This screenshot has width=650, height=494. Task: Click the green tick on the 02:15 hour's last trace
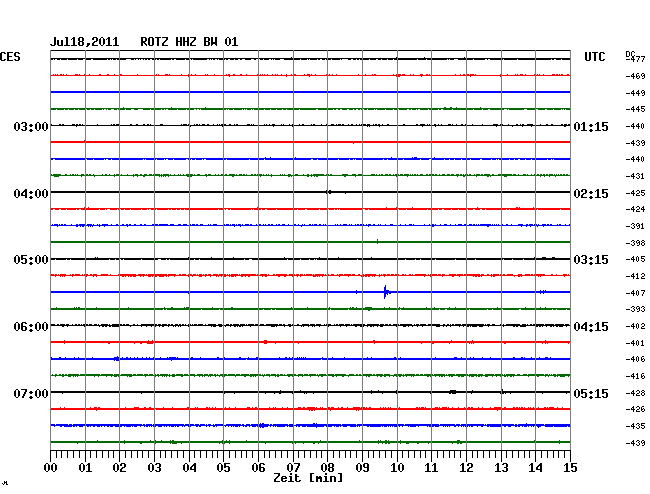[x=377, y=242]
